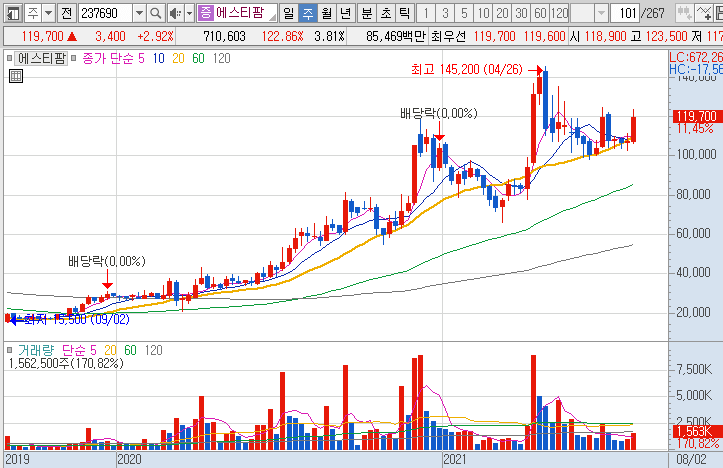Switch to yearly chart 년
Viewport: 723px width, 468px height.
pos(345,13)
